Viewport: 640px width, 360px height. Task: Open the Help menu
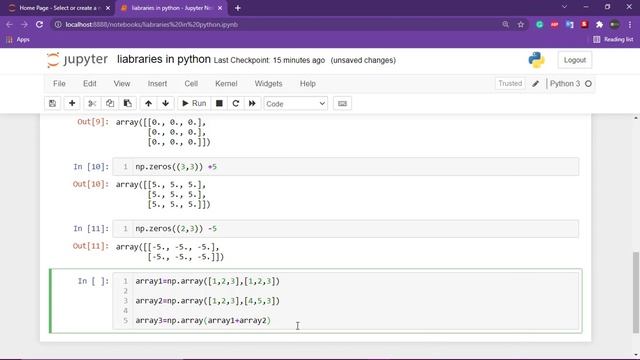(x=308, y=84)
